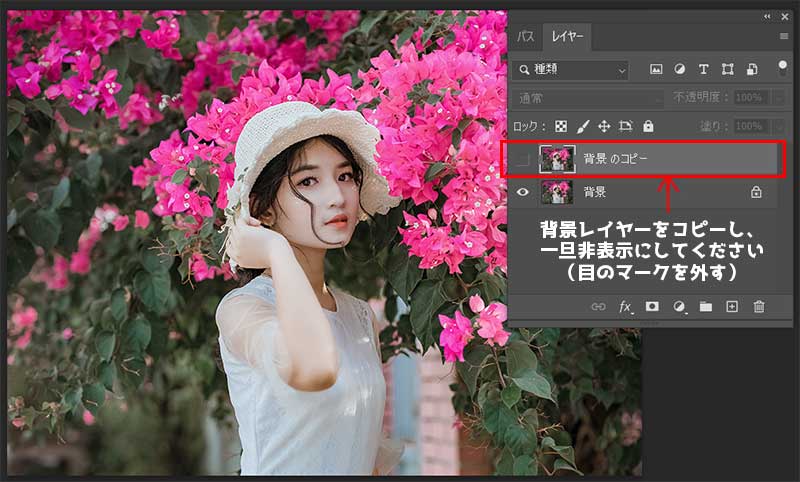Toggle the layer filtering switch
The width and height of the screenshot is (800, 482).
[783, 68]
